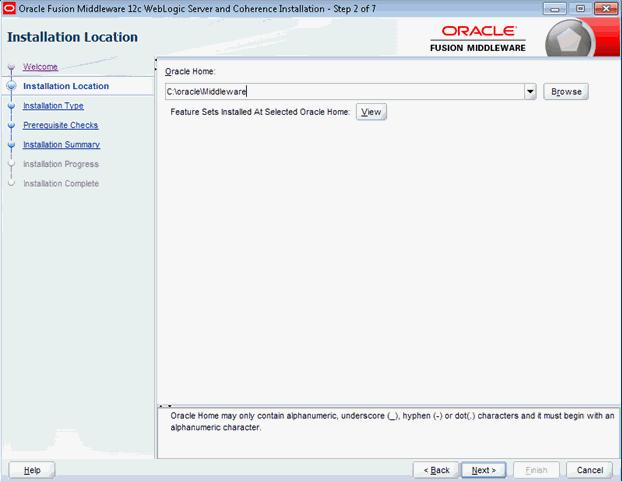Click Installation Progress step label
The width and height of the screenshot is (622, 481).
(61, 164)
